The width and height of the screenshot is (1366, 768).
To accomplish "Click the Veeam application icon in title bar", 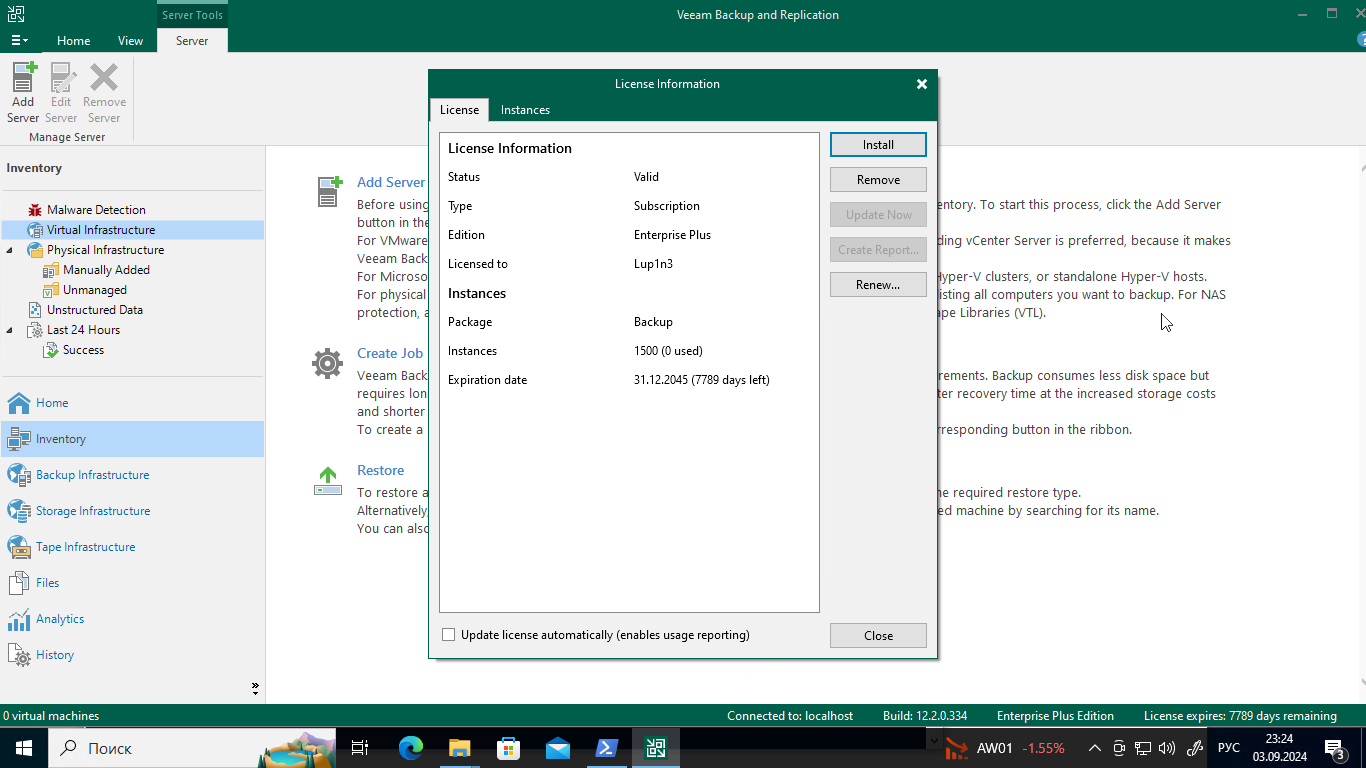I will coord(16,14).
